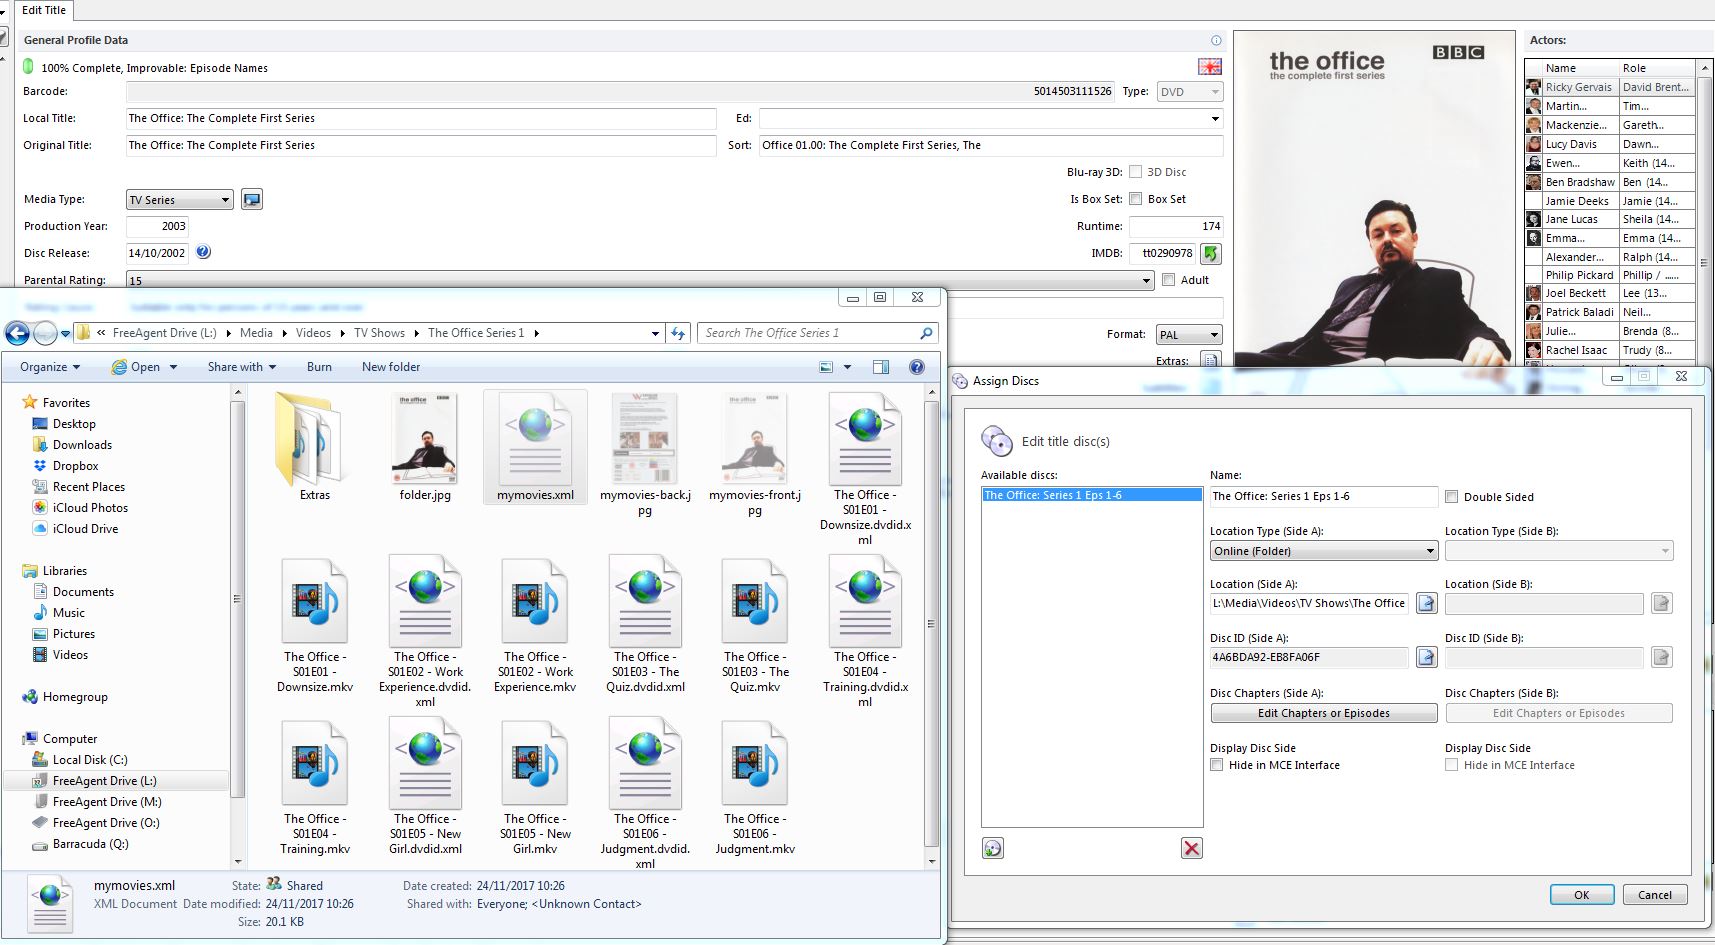This screenshot has height=945, width=1715.
Task: Click the add disc icon below disc list
Action: (993, 849)
